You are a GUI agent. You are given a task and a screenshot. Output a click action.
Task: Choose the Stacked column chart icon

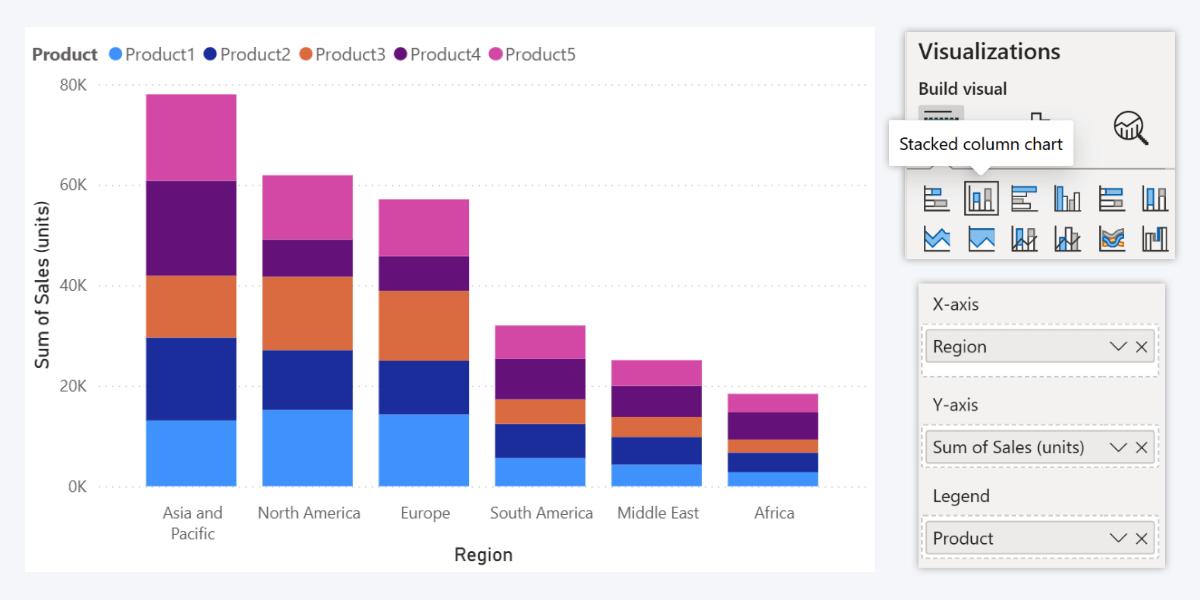click(x=981, y=199)
